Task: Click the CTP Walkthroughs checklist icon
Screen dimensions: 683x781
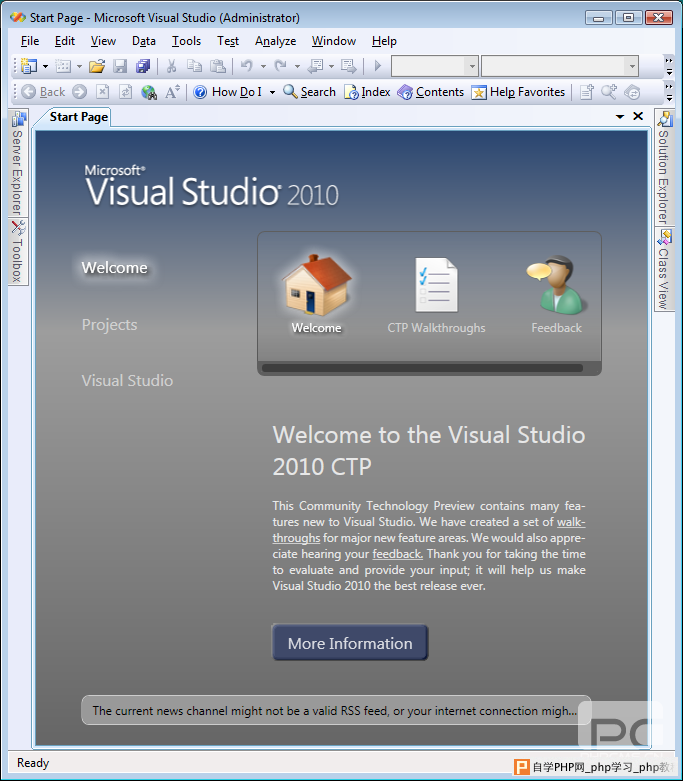Action: coord(436,285)
